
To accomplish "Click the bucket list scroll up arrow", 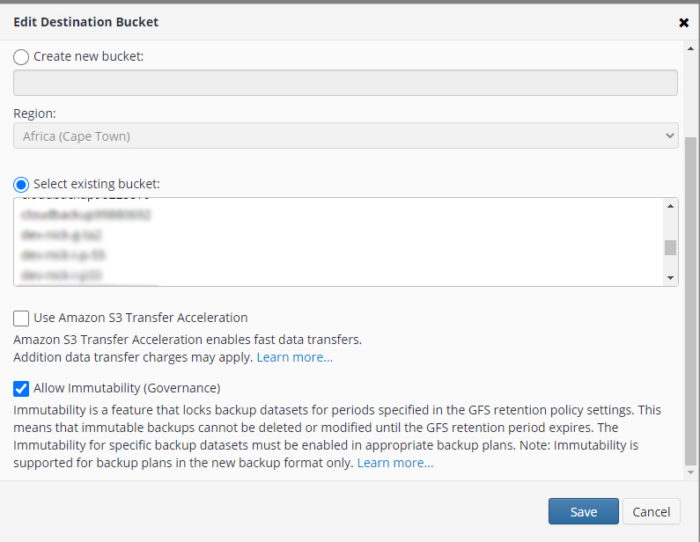I will click(670, 206).
